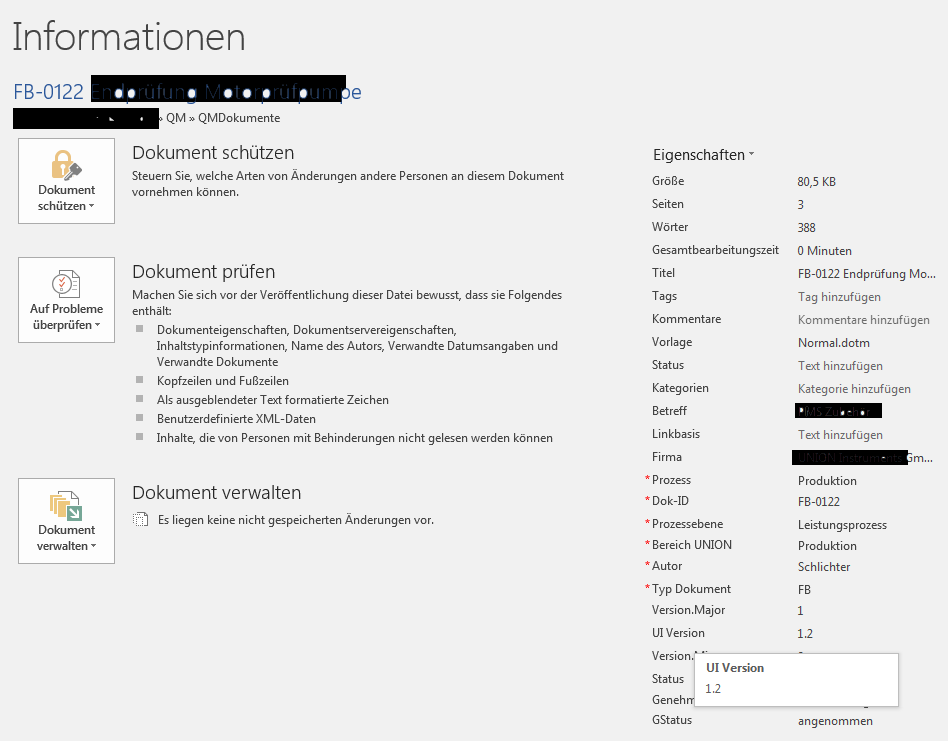Screen dimensions: 948x741
Task: Click the UI Version tooltip popup
Action: point(796,679)
